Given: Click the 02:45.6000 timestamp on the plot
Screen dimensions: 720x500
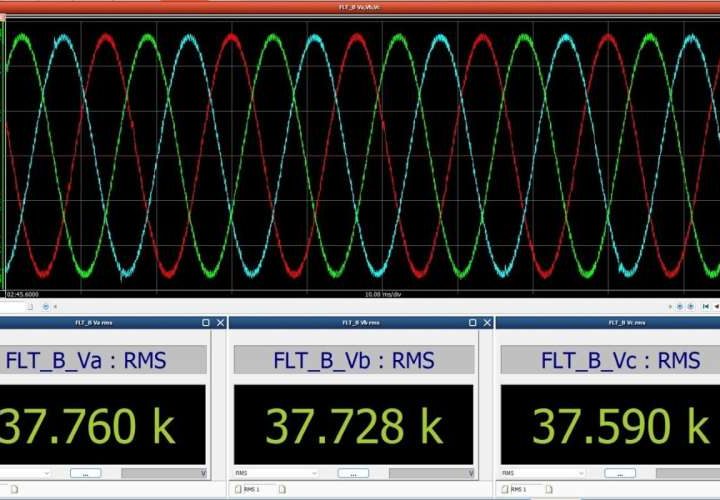Looking at the screenshot, I should coord(22,294).
